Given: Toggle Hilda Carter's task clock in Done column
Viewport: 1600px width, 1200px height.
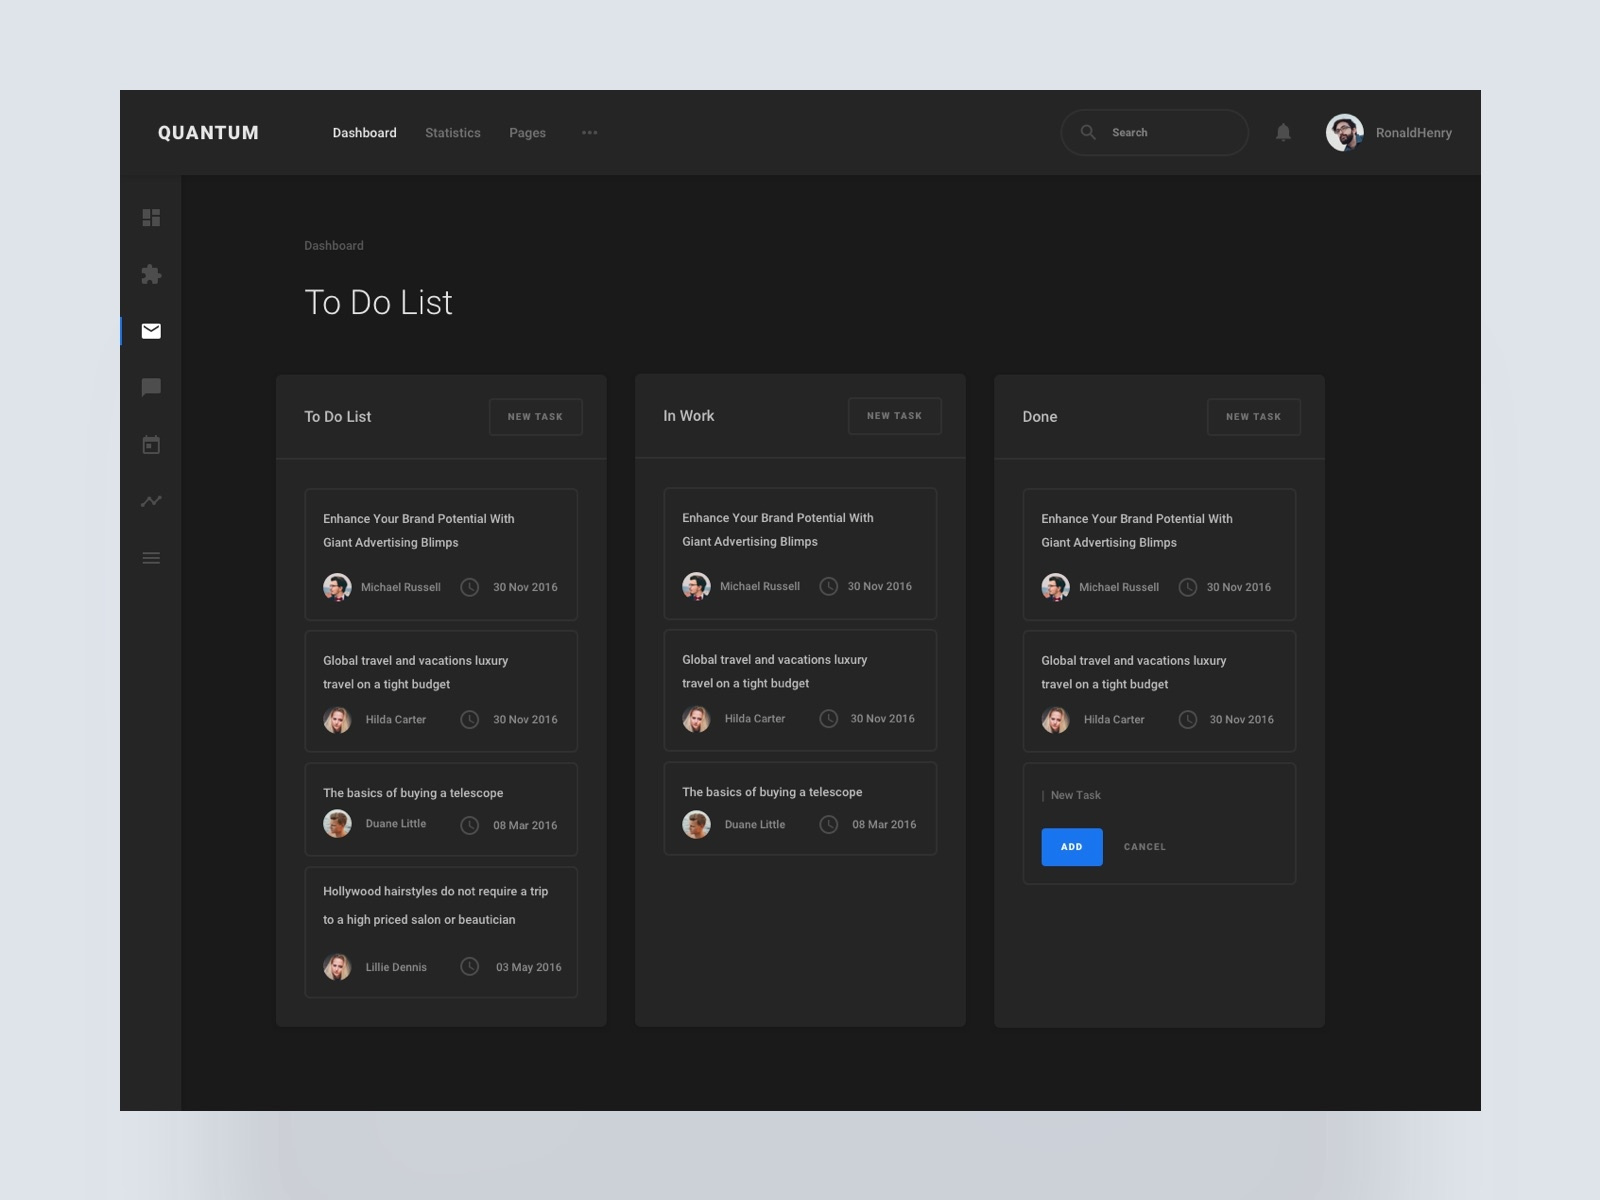Looking at the screenshot, I should coord(1189,719).
